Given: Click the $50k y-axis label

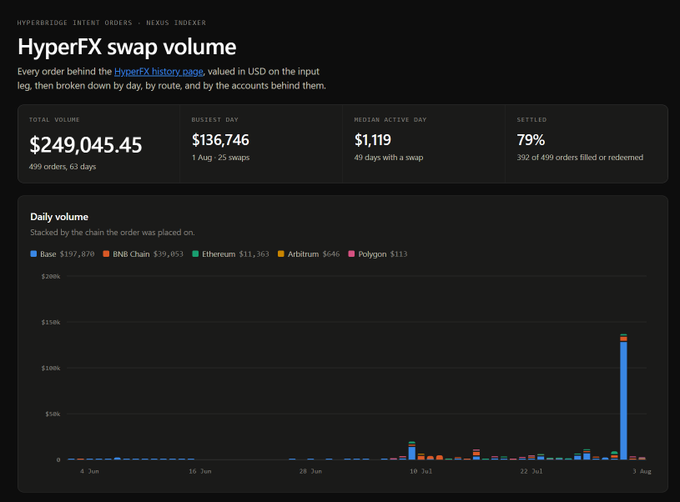Looking at the screenshot, I should [52, 414].
